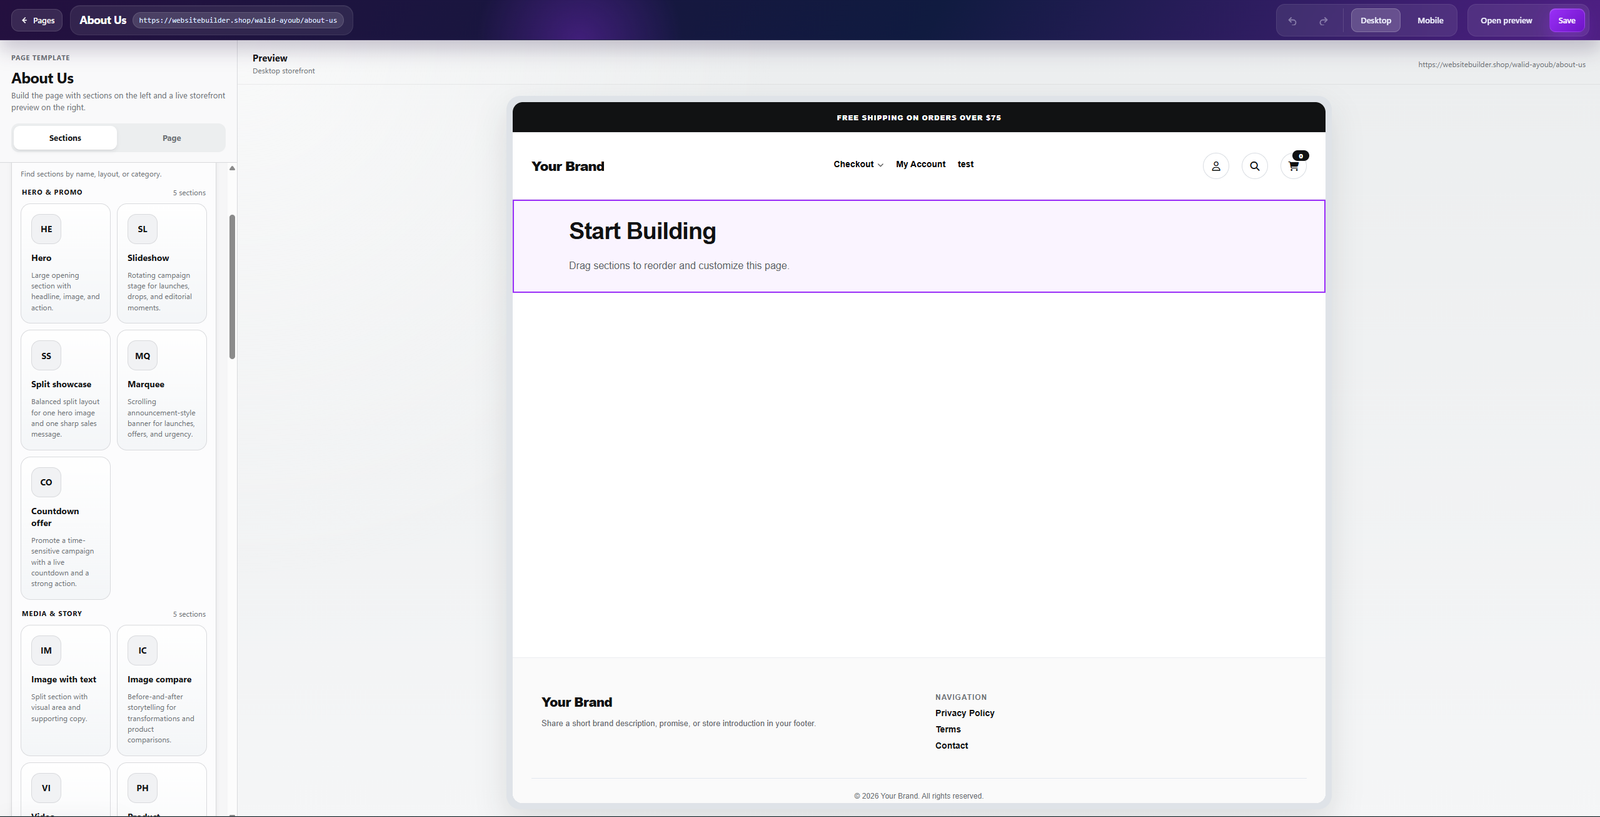
Task: Click the MEDIA & STORY category heading
Action: [52, 614]
